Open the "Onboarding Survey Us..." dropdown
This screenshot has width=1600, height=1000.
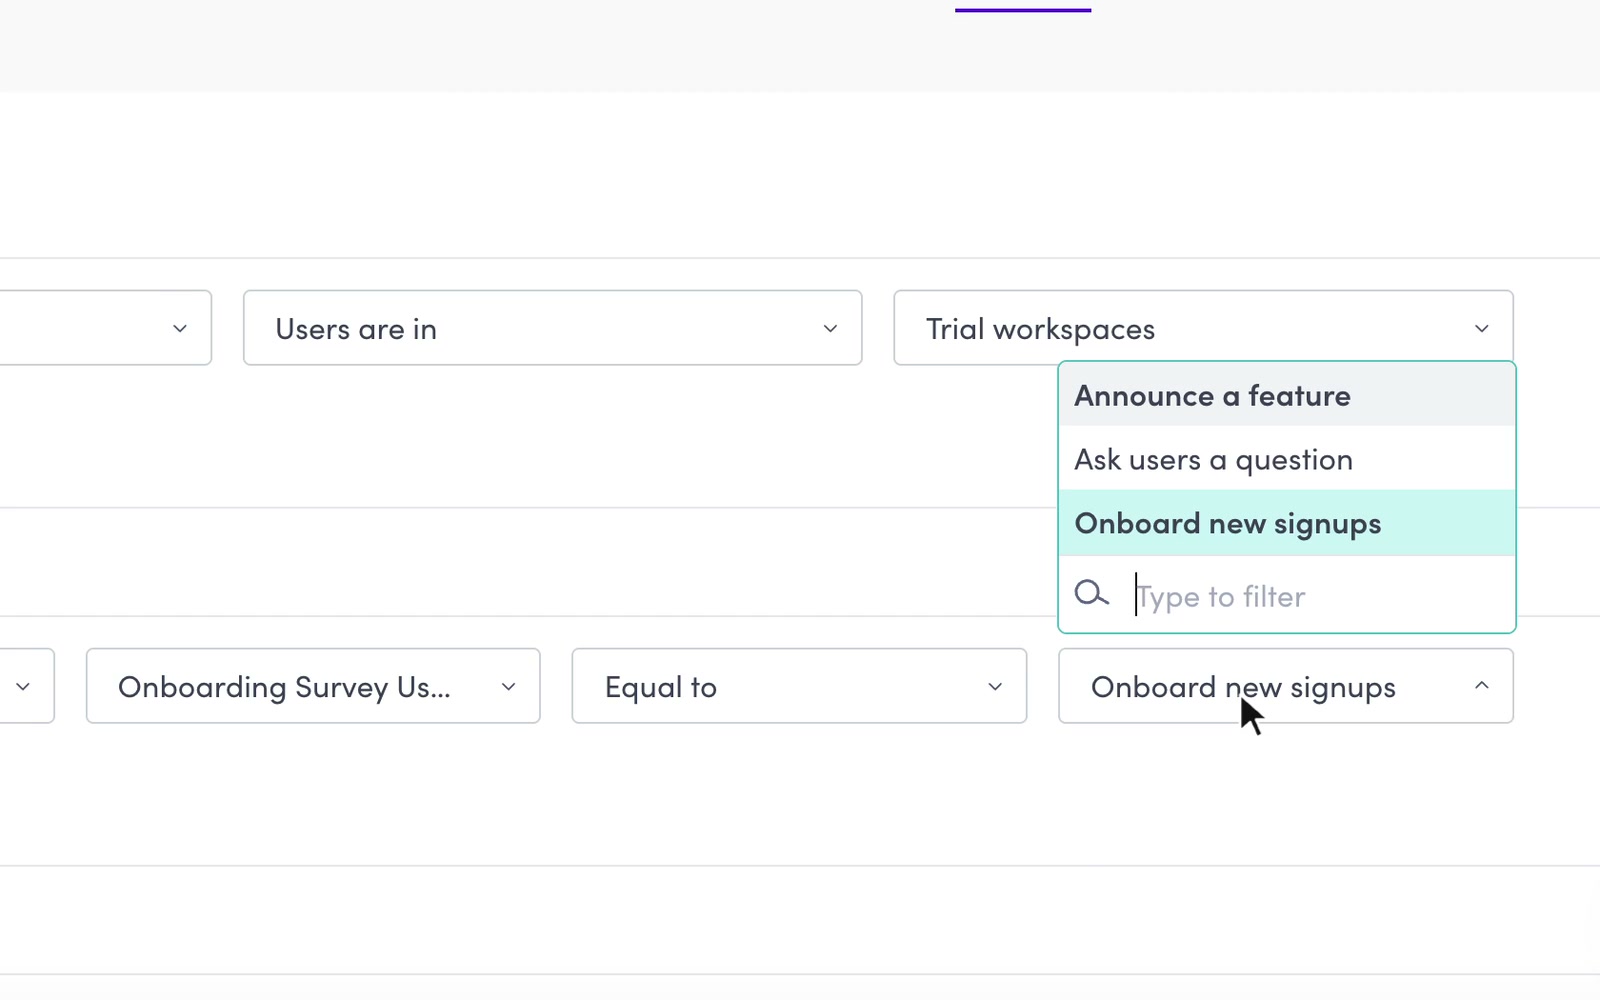(x=313, y=686)
